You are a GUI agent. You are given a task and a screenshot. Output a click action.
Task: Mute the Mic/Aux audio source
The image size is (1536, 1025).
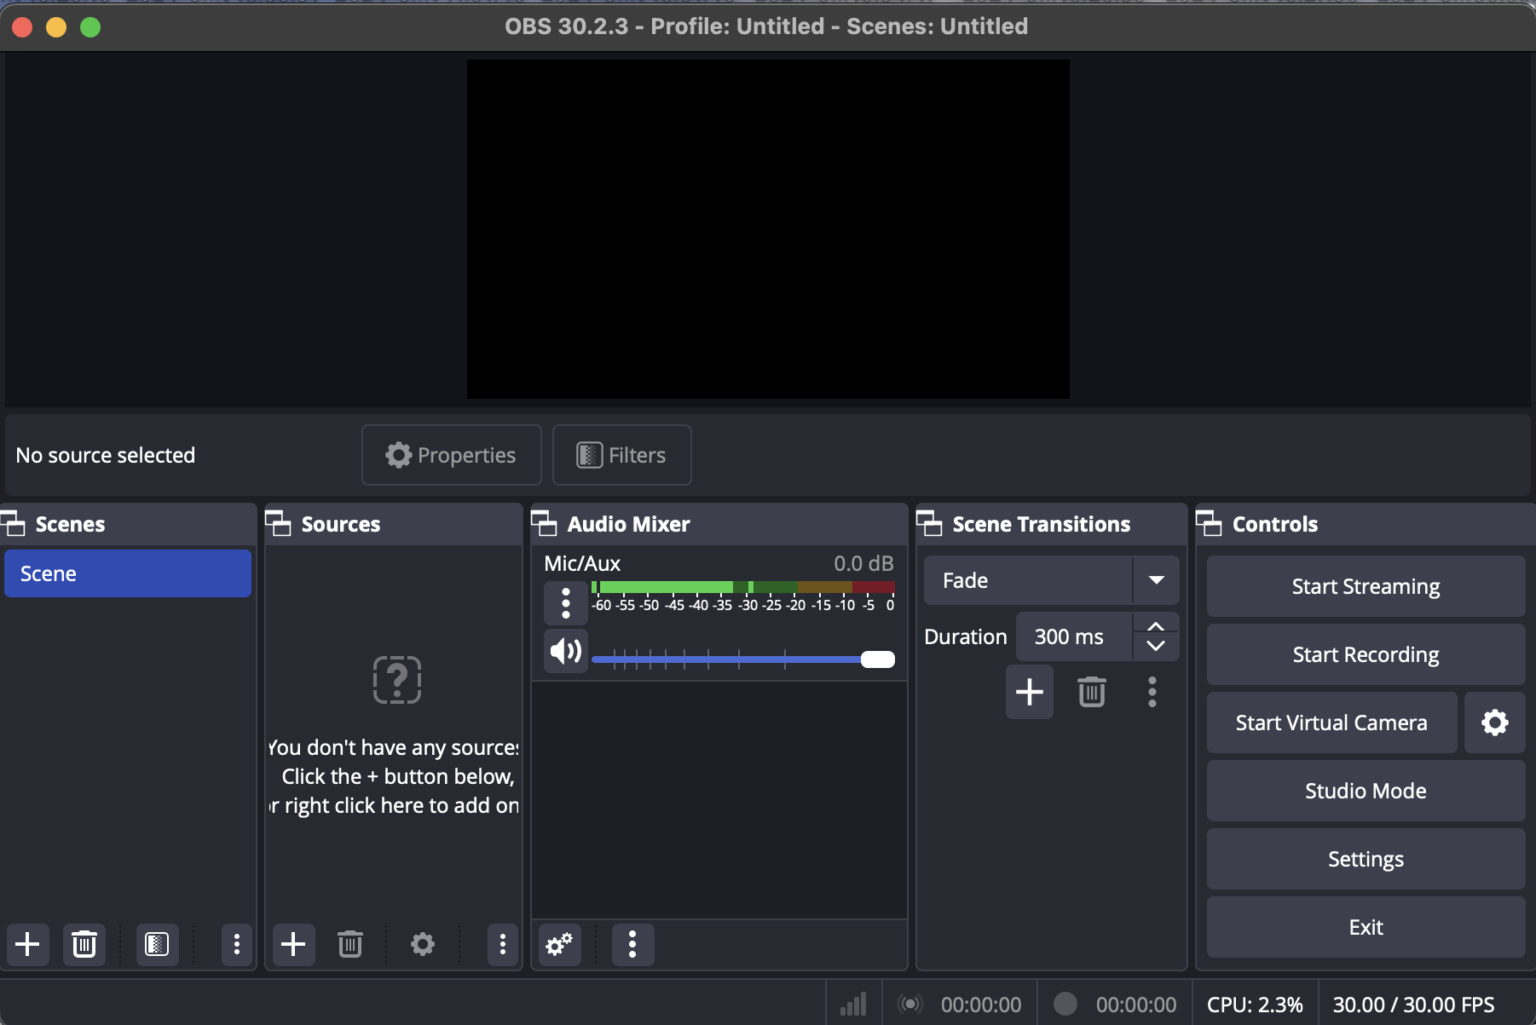(565, 650)
